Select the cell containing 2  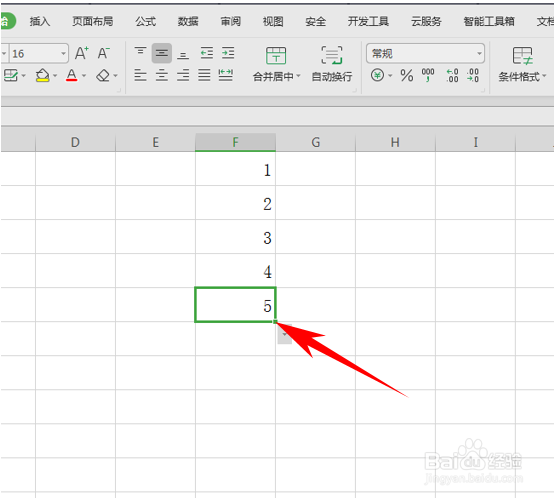click(x=235, y=203)
